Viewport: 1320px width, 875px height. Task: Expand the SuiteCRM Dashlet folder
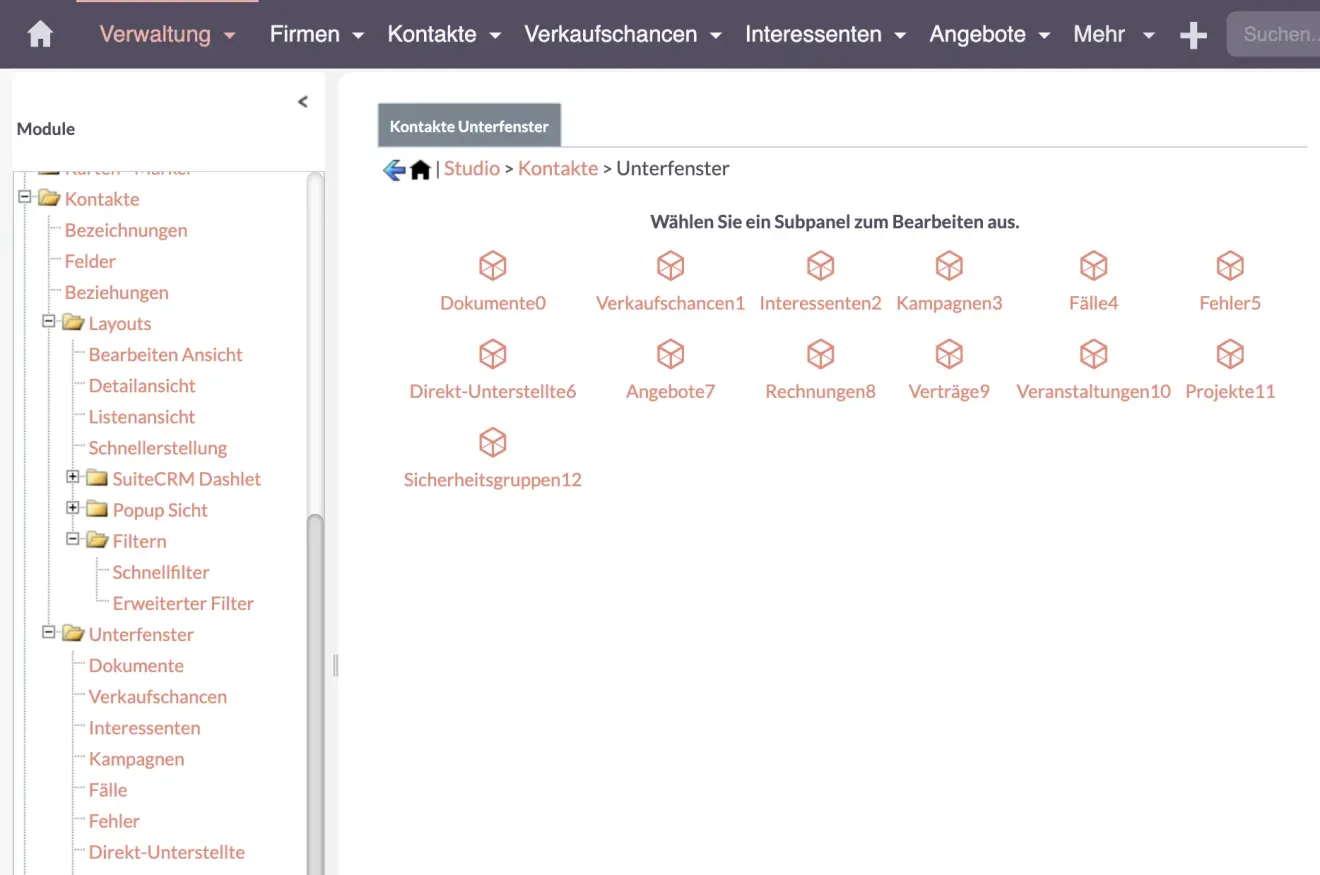coord(72,478)
